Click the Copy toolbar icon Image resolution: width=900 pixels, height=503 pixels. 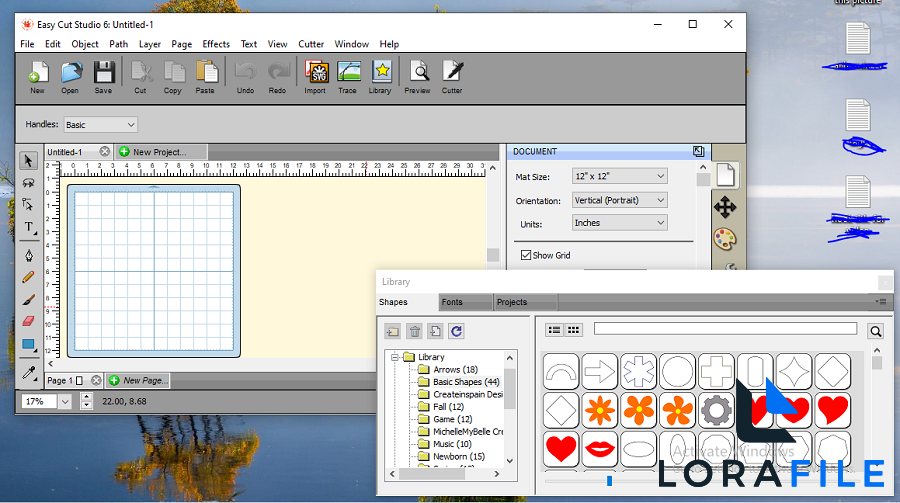tap(173, 78)
